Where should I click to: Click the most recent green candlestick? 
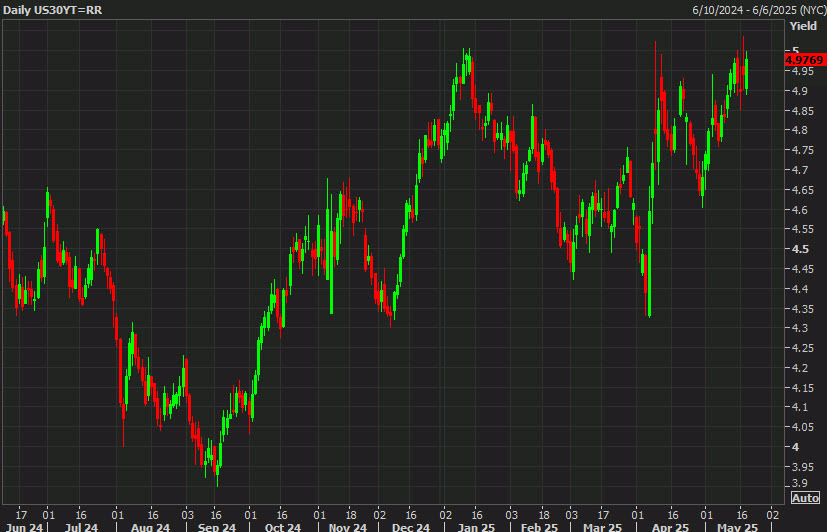tap(746, 73)
